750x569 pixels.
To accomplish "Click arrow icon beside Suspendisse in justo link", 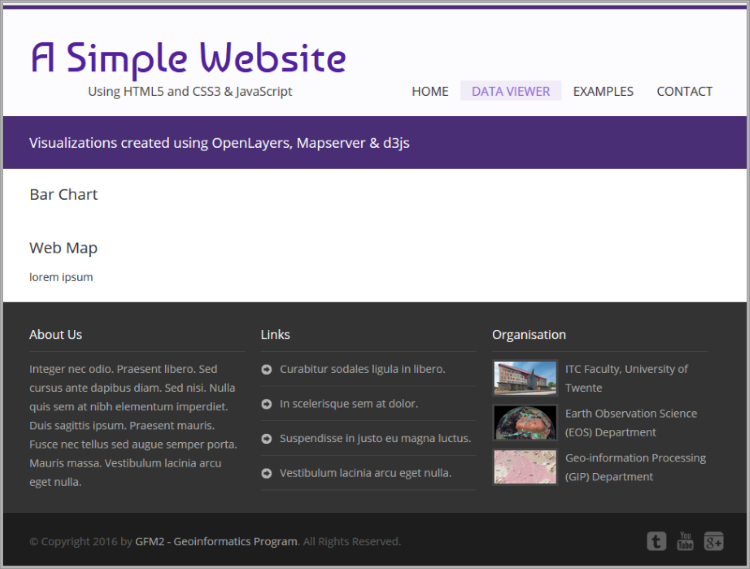I will tap(266, 438).
